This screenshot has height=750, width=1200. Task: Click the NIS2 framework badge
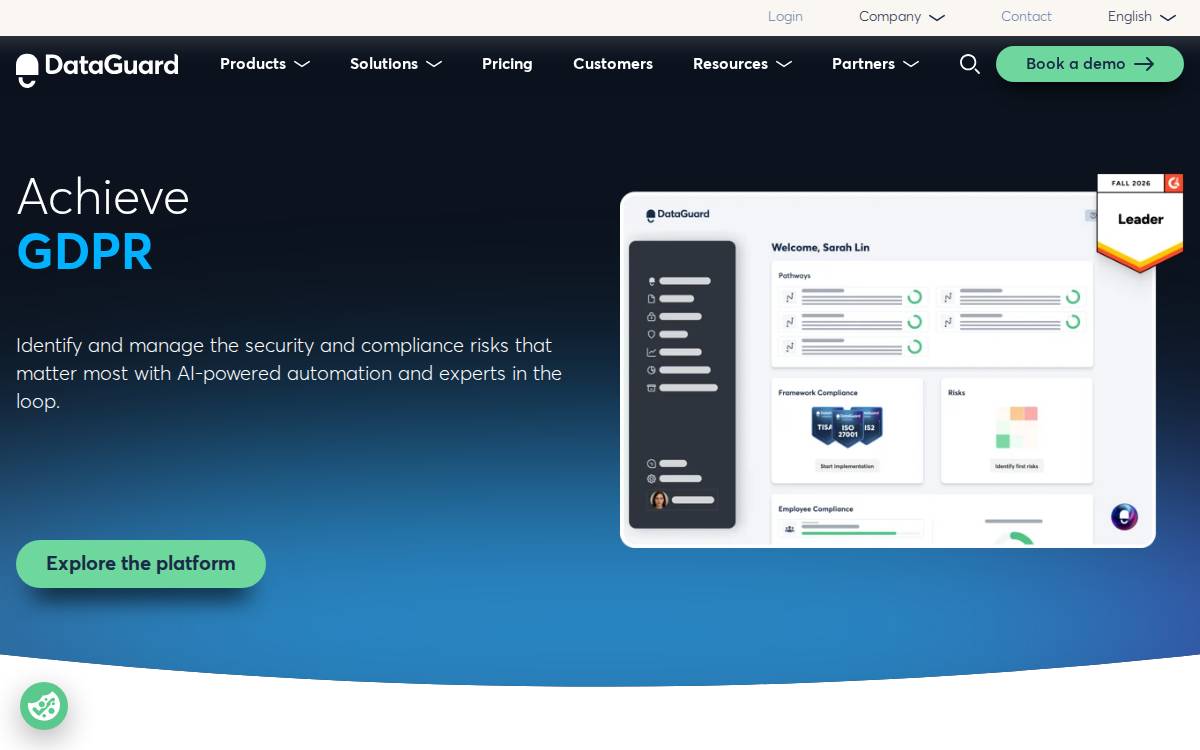click(870, 424)
